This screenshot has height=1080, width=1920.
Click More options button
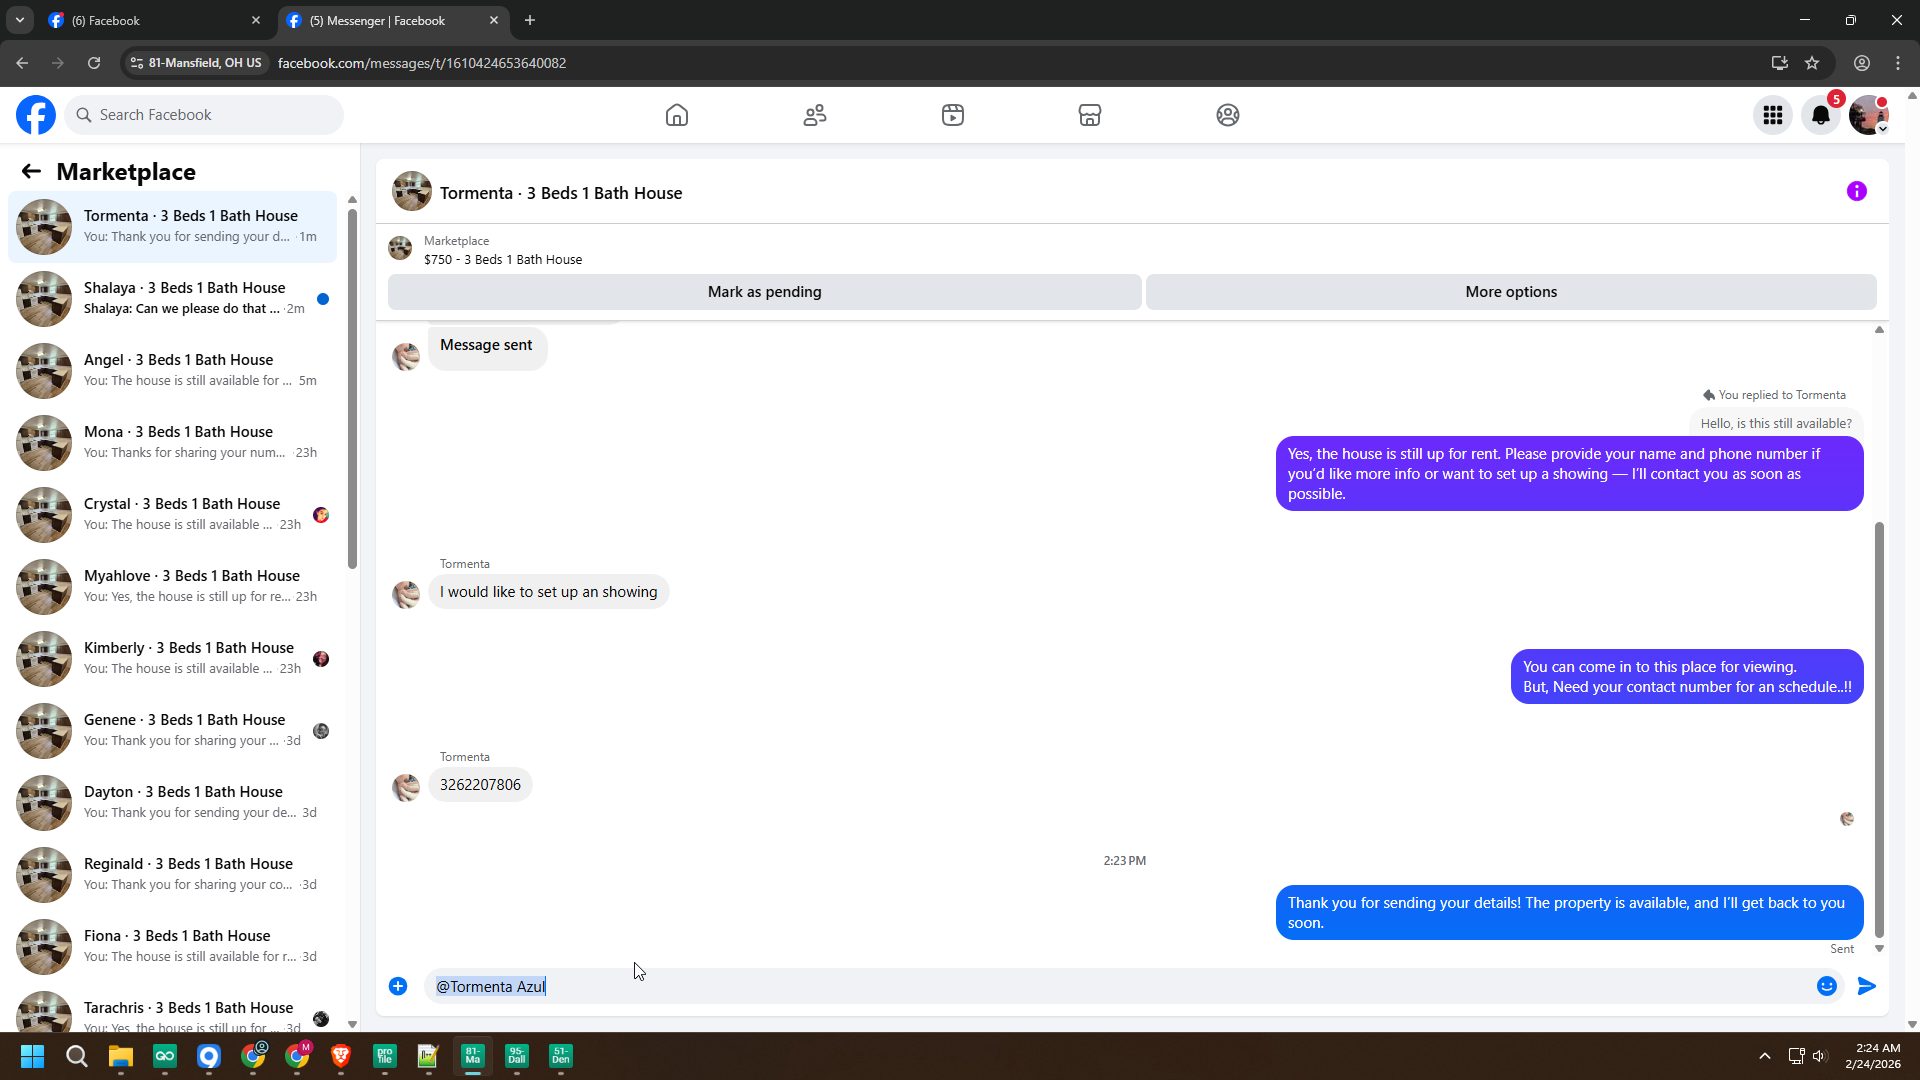tap(1510, 292)
